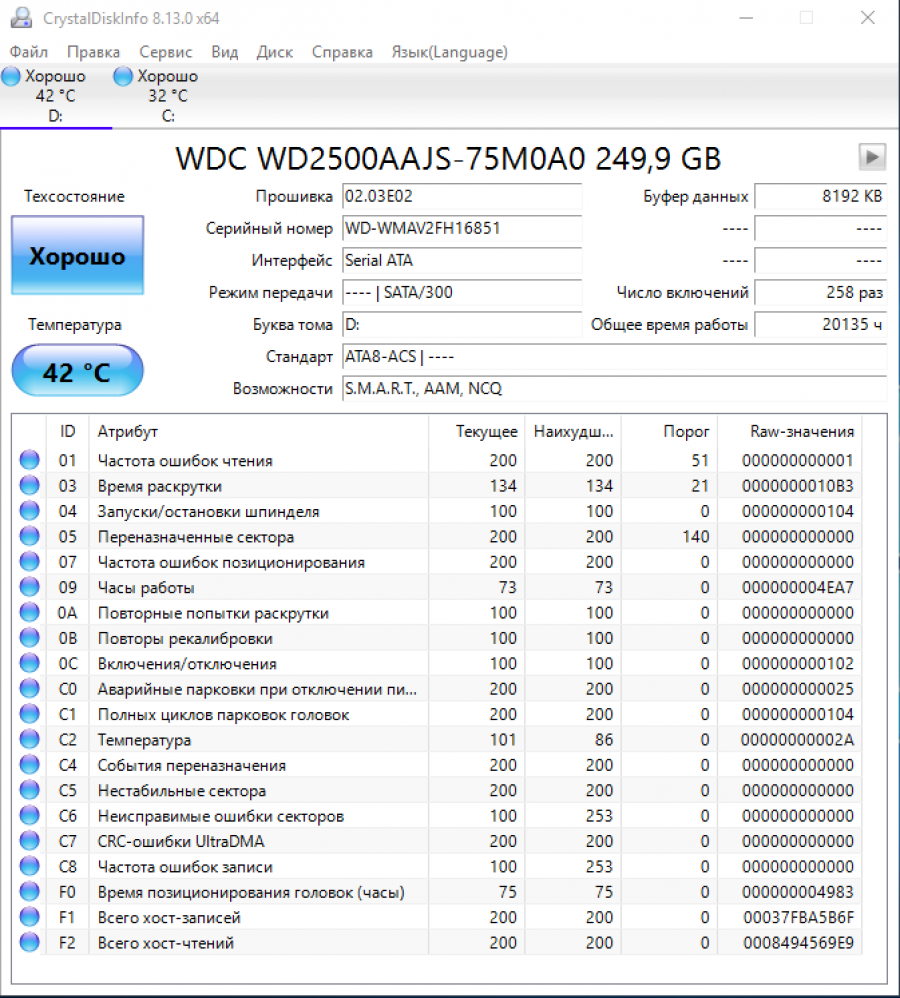The width and height of the screenshot is (900, 998).
Task: Open the Диск menu
Action: [274, 52]
